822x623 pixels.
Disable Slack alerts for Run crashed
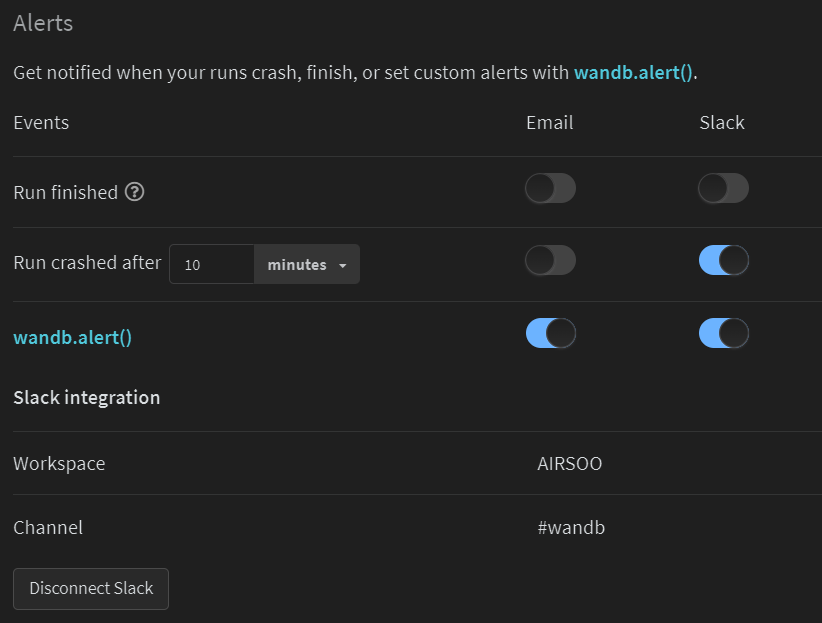click(x=723, y=261)
